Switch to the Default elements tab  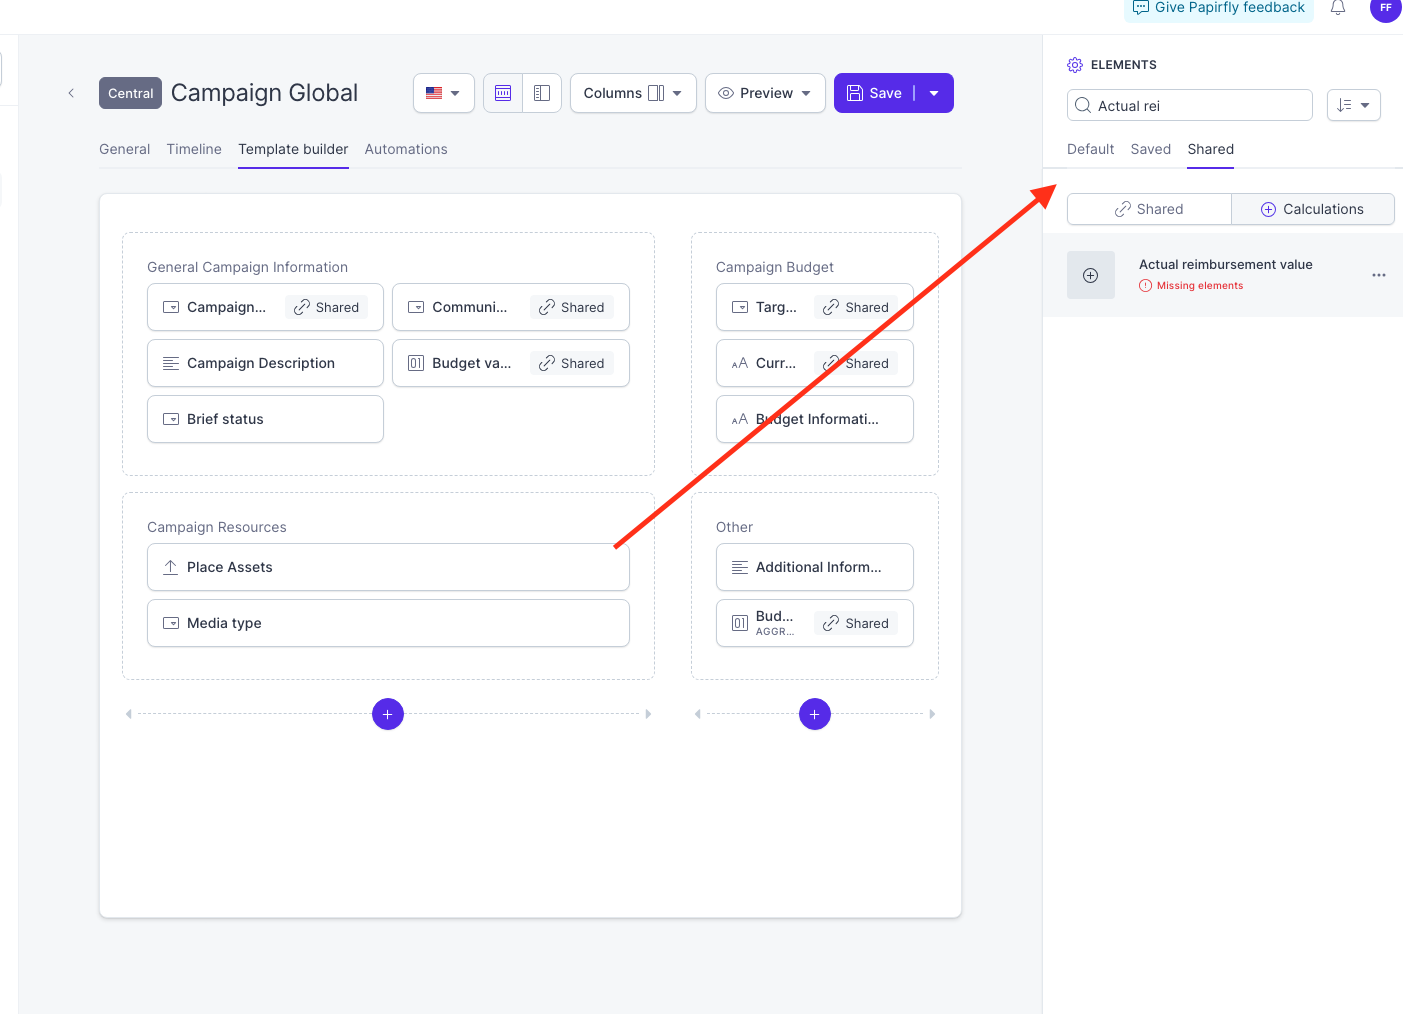pos(1090,149)
